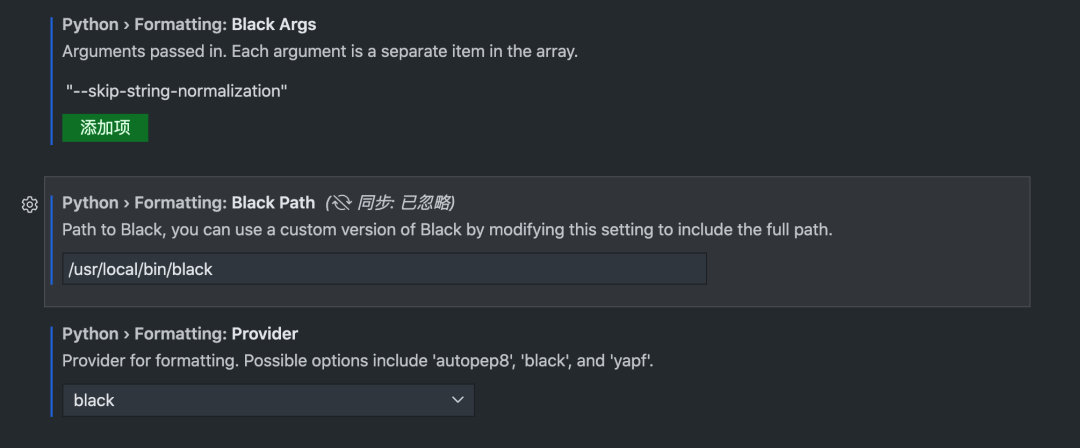Click the blue modified indicator beside Black Args
Image resolution: width=1080 pixels, height=448 pixels.
tap(52, 79)
